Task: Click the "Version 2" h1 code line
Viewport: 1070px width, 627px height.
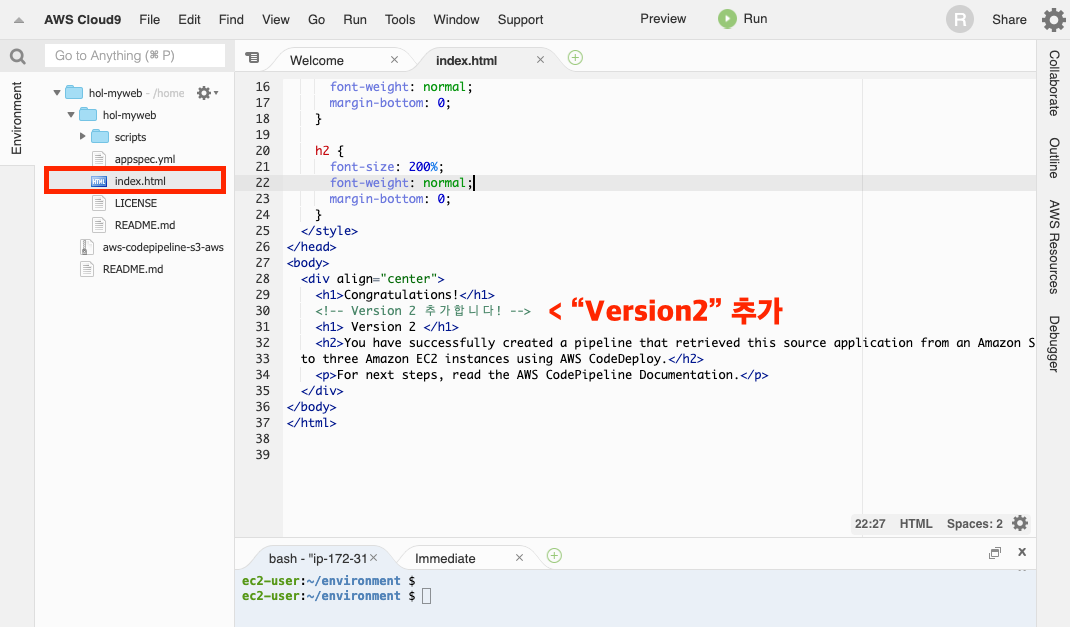Action: 387,327
